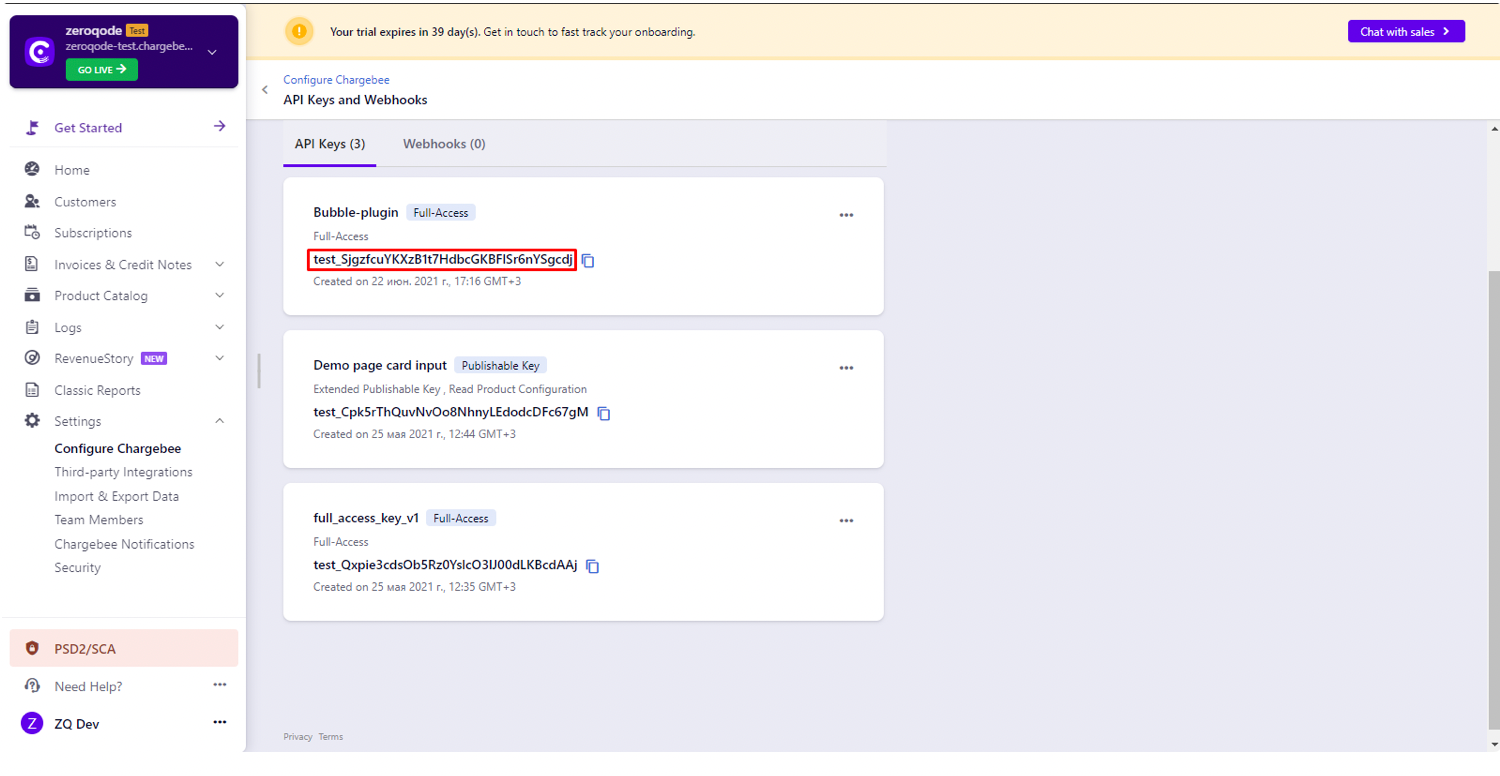Expand the Invoices & Credit Notes section
The height and width of the screenshot is (776, 1500).
click(x=219, y=263)
